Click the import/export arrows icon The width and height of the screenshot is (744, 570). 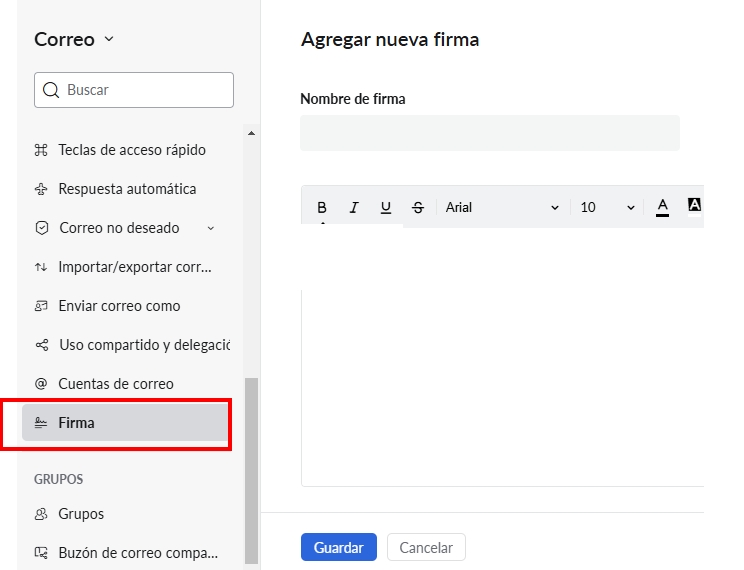point(41,267)
